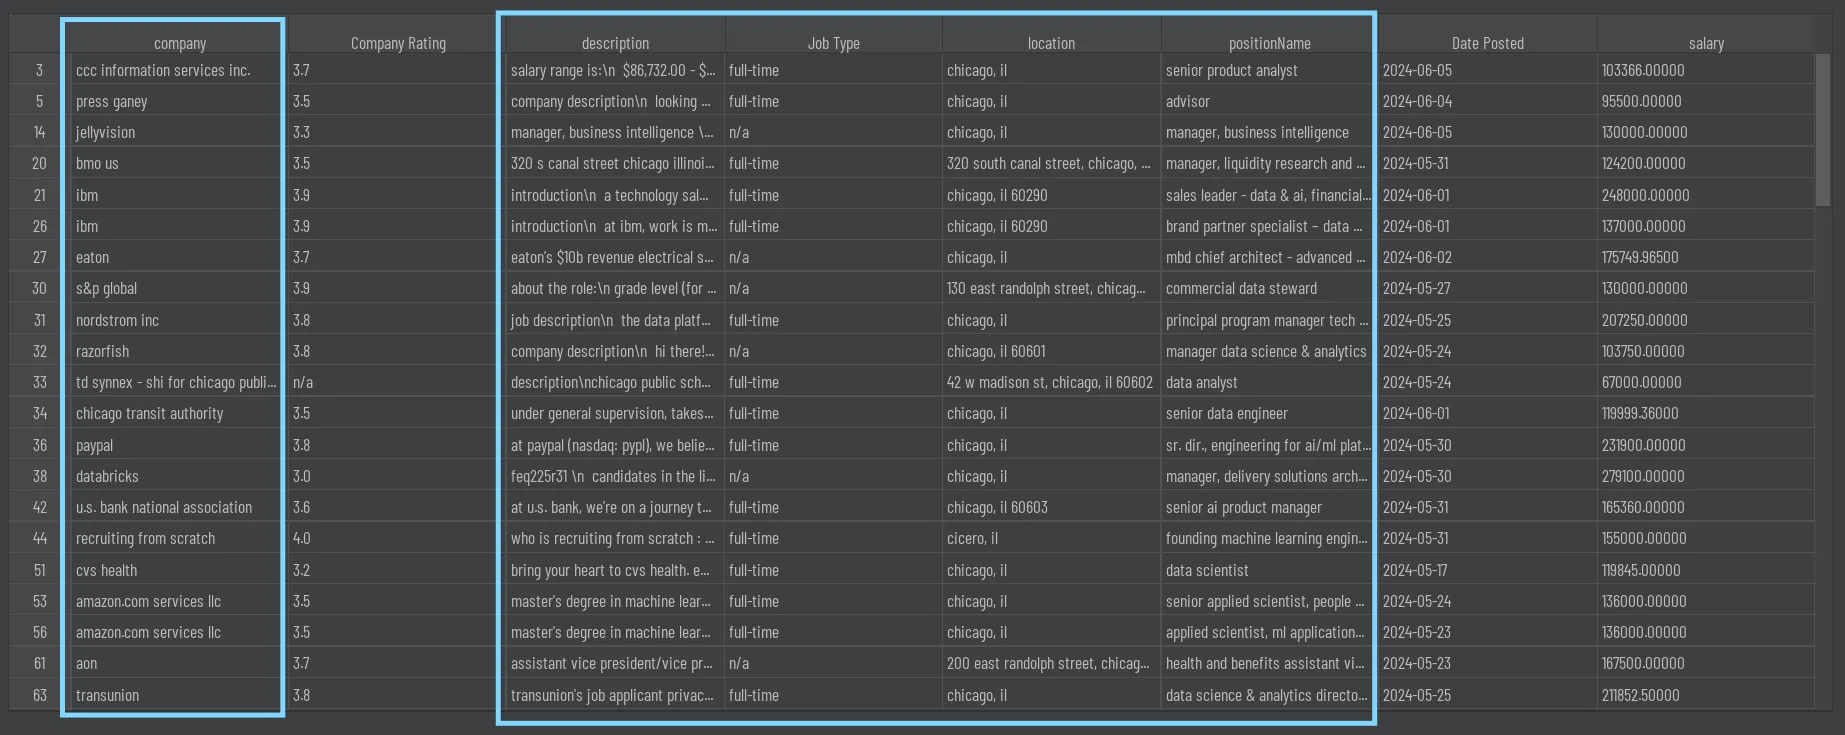Click 'chicago transit authority' cell
The image size is (1845, 735).
[x=179, y=413]
